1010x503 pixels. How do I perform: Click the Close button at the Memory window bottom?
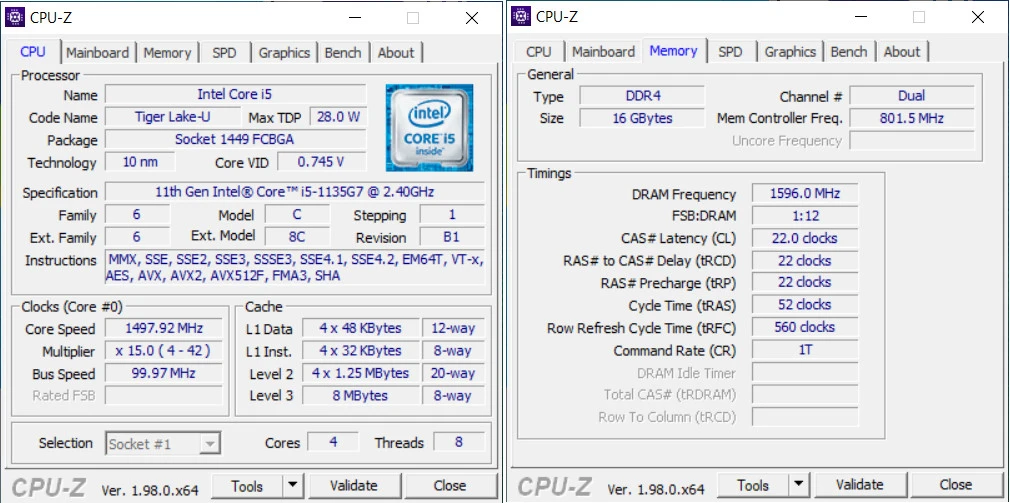955,485
